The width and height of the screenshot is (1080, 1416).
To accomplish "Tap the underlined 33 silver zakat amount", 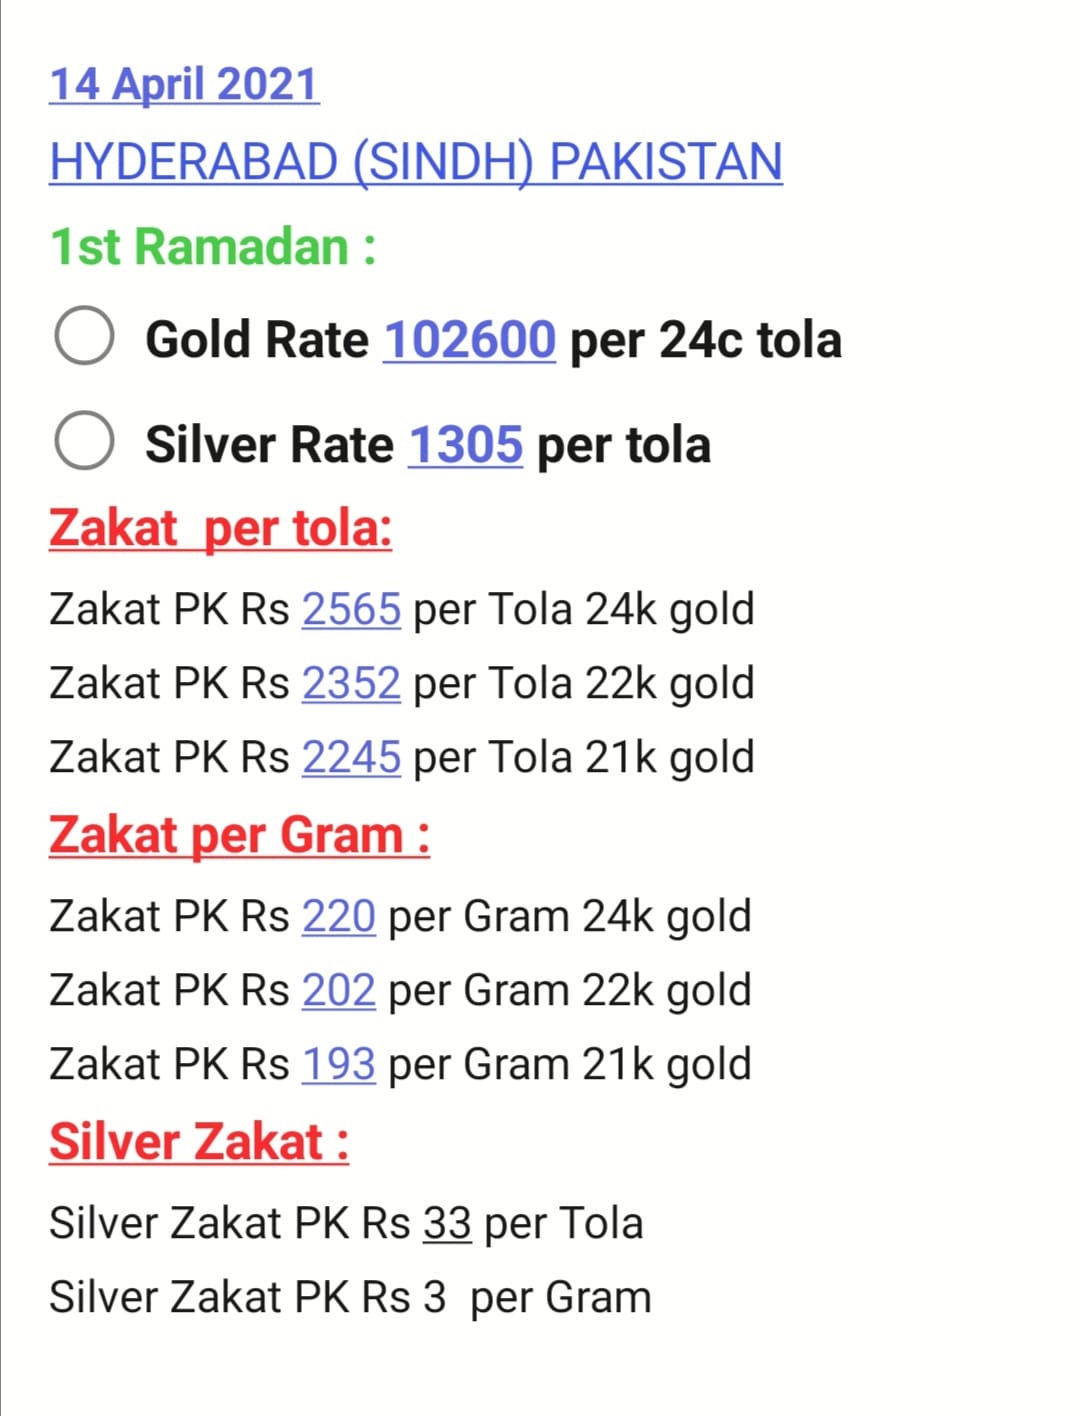I will 447,1223.
